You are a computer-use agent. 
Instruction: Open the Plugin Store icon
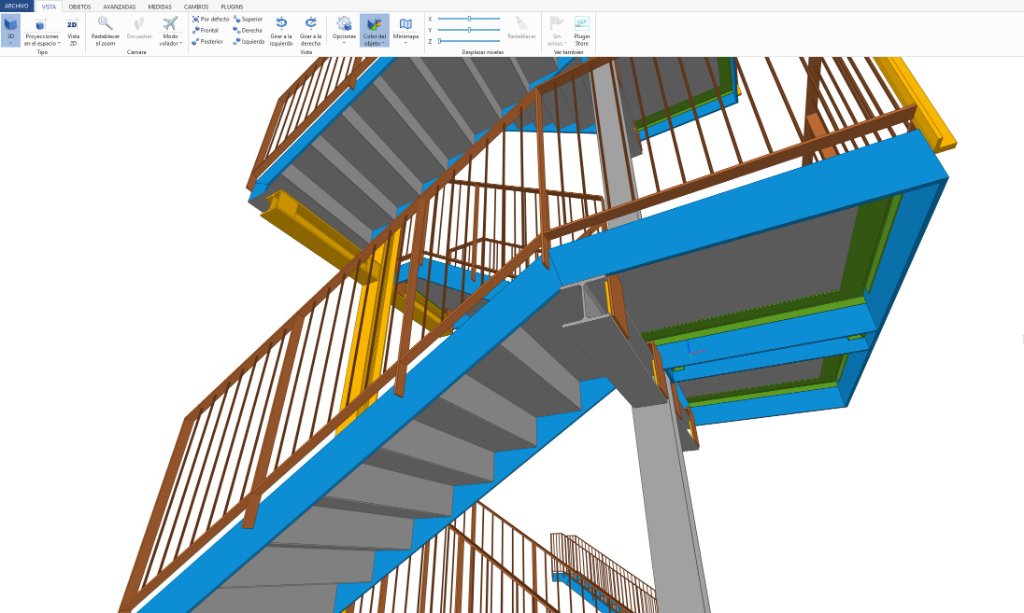pyautogui.click(x=581, y=24)
